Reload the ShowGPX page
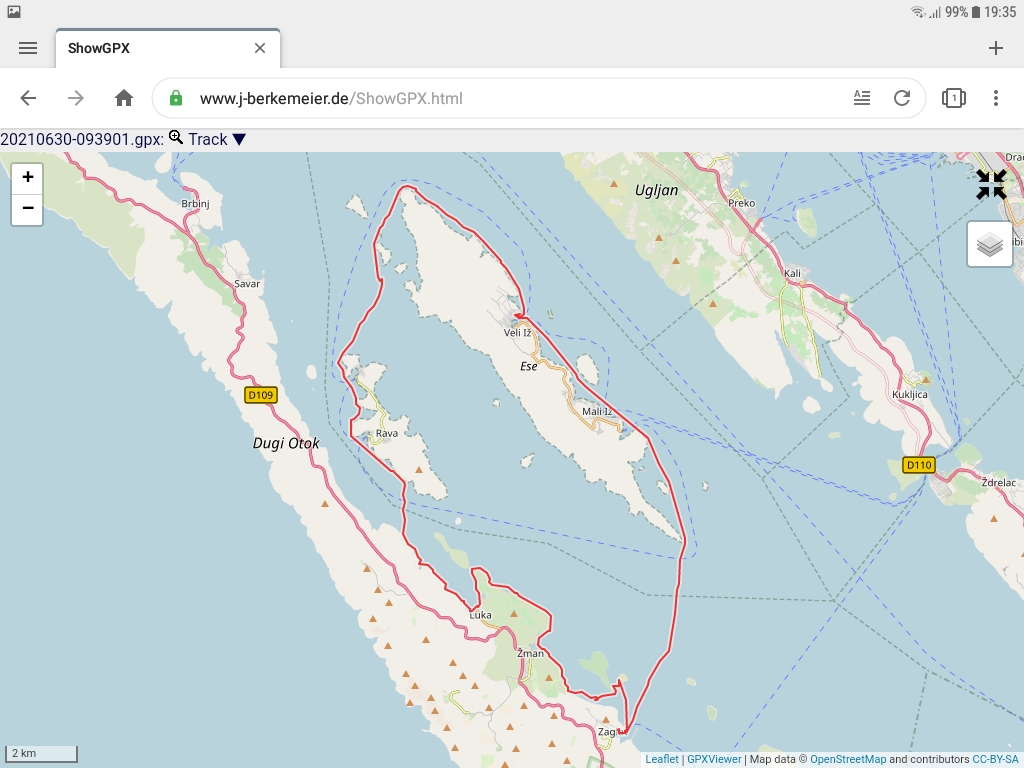1024x768 pixels. tap(902, 98)
